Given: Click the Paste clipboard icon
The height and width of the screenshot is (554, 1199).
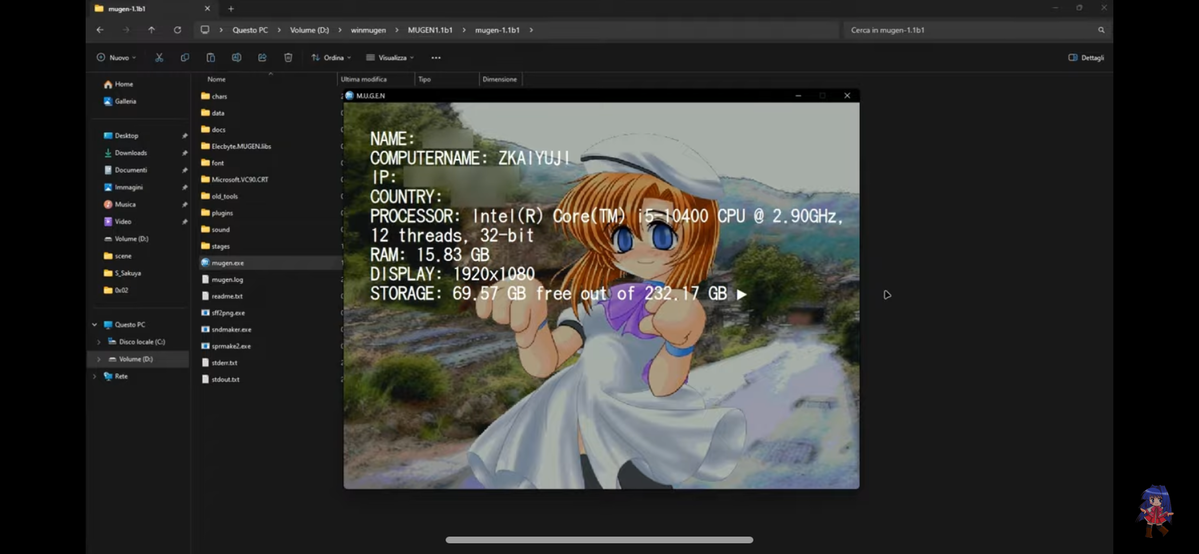Looking at the screenshot, I should 210,57.
